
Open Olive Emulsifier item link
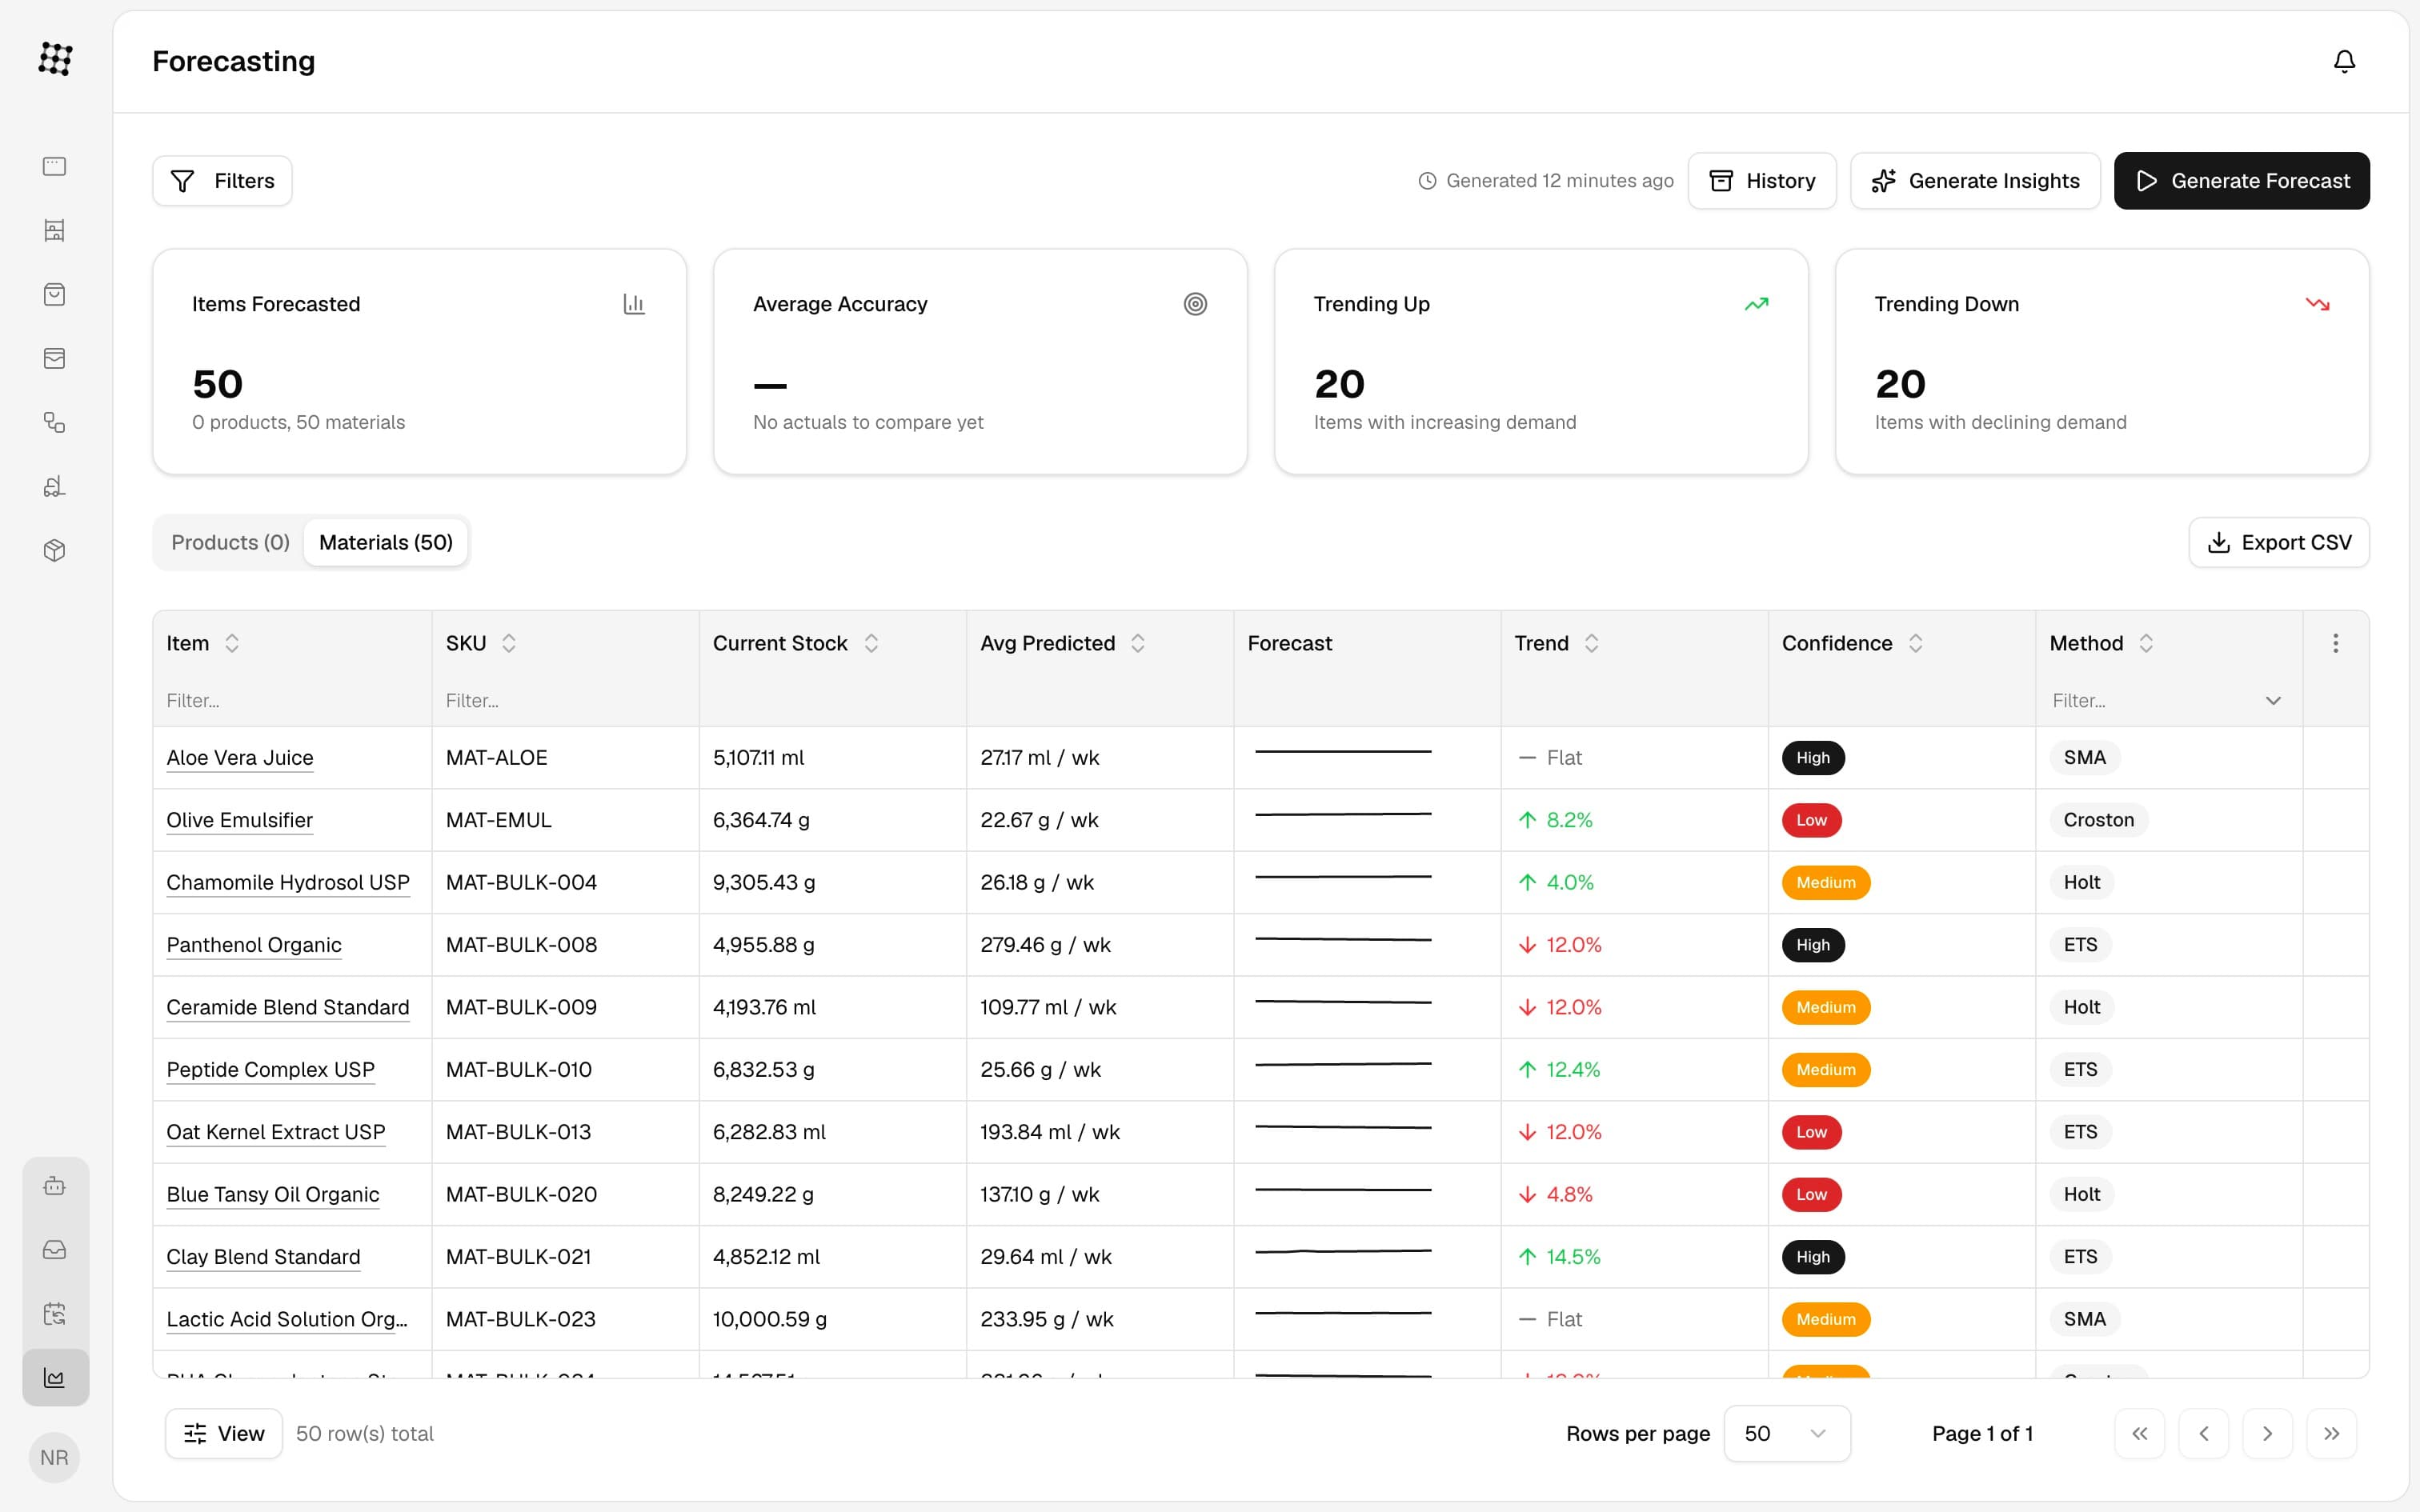pyautogui.click(x=239, y=820)
